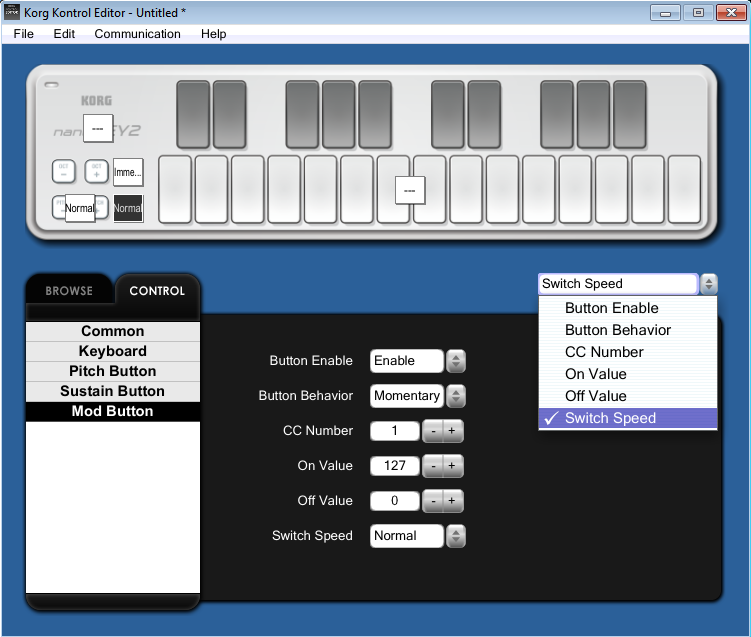
Task: Switch to the CONTROL tab
Action: pyautogui.click(x=157, y=291)
